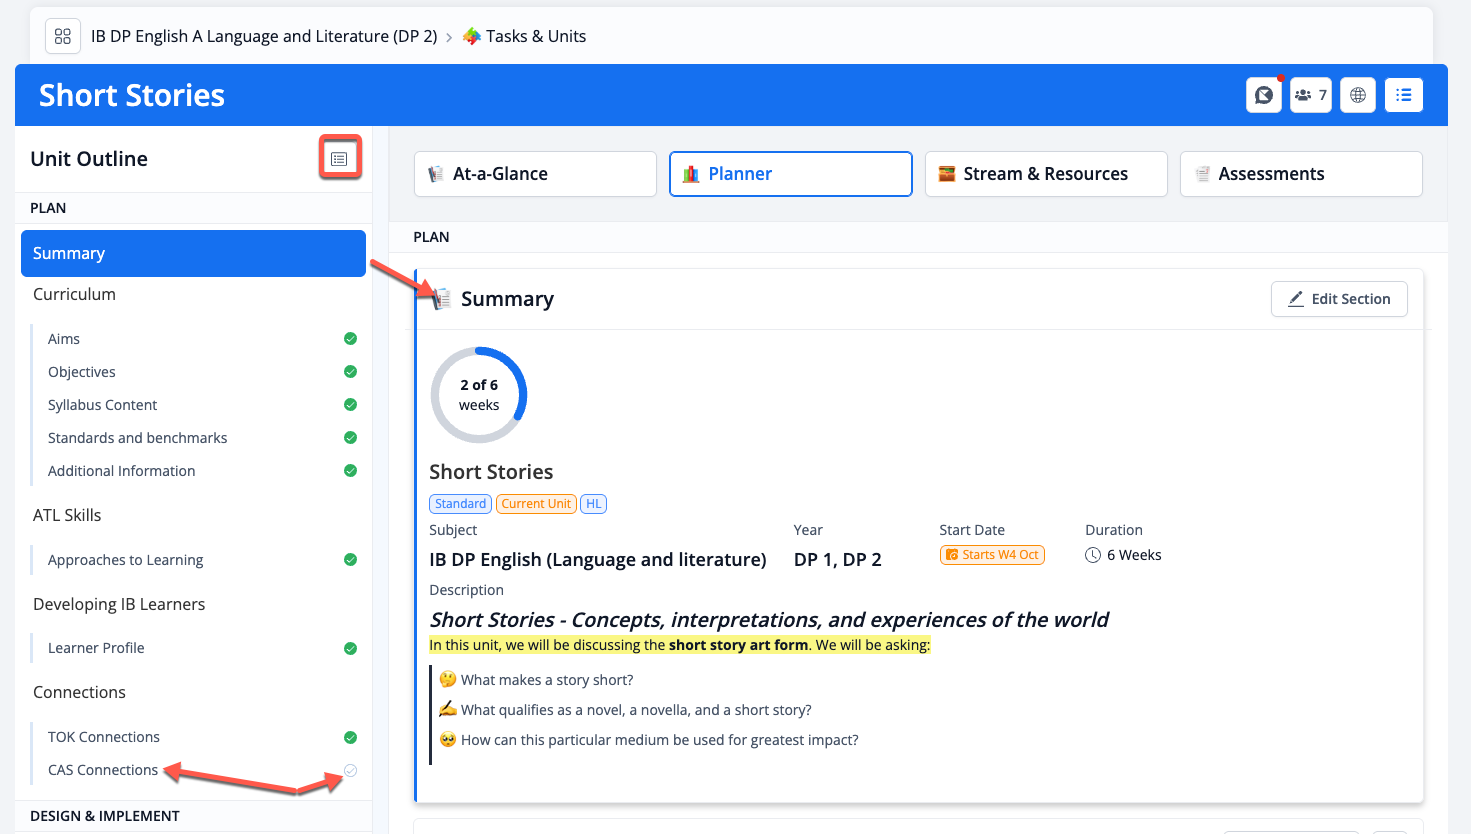
Task: Click the Tasks & Units breadcrumb icon
Action: tap(472, 36)
